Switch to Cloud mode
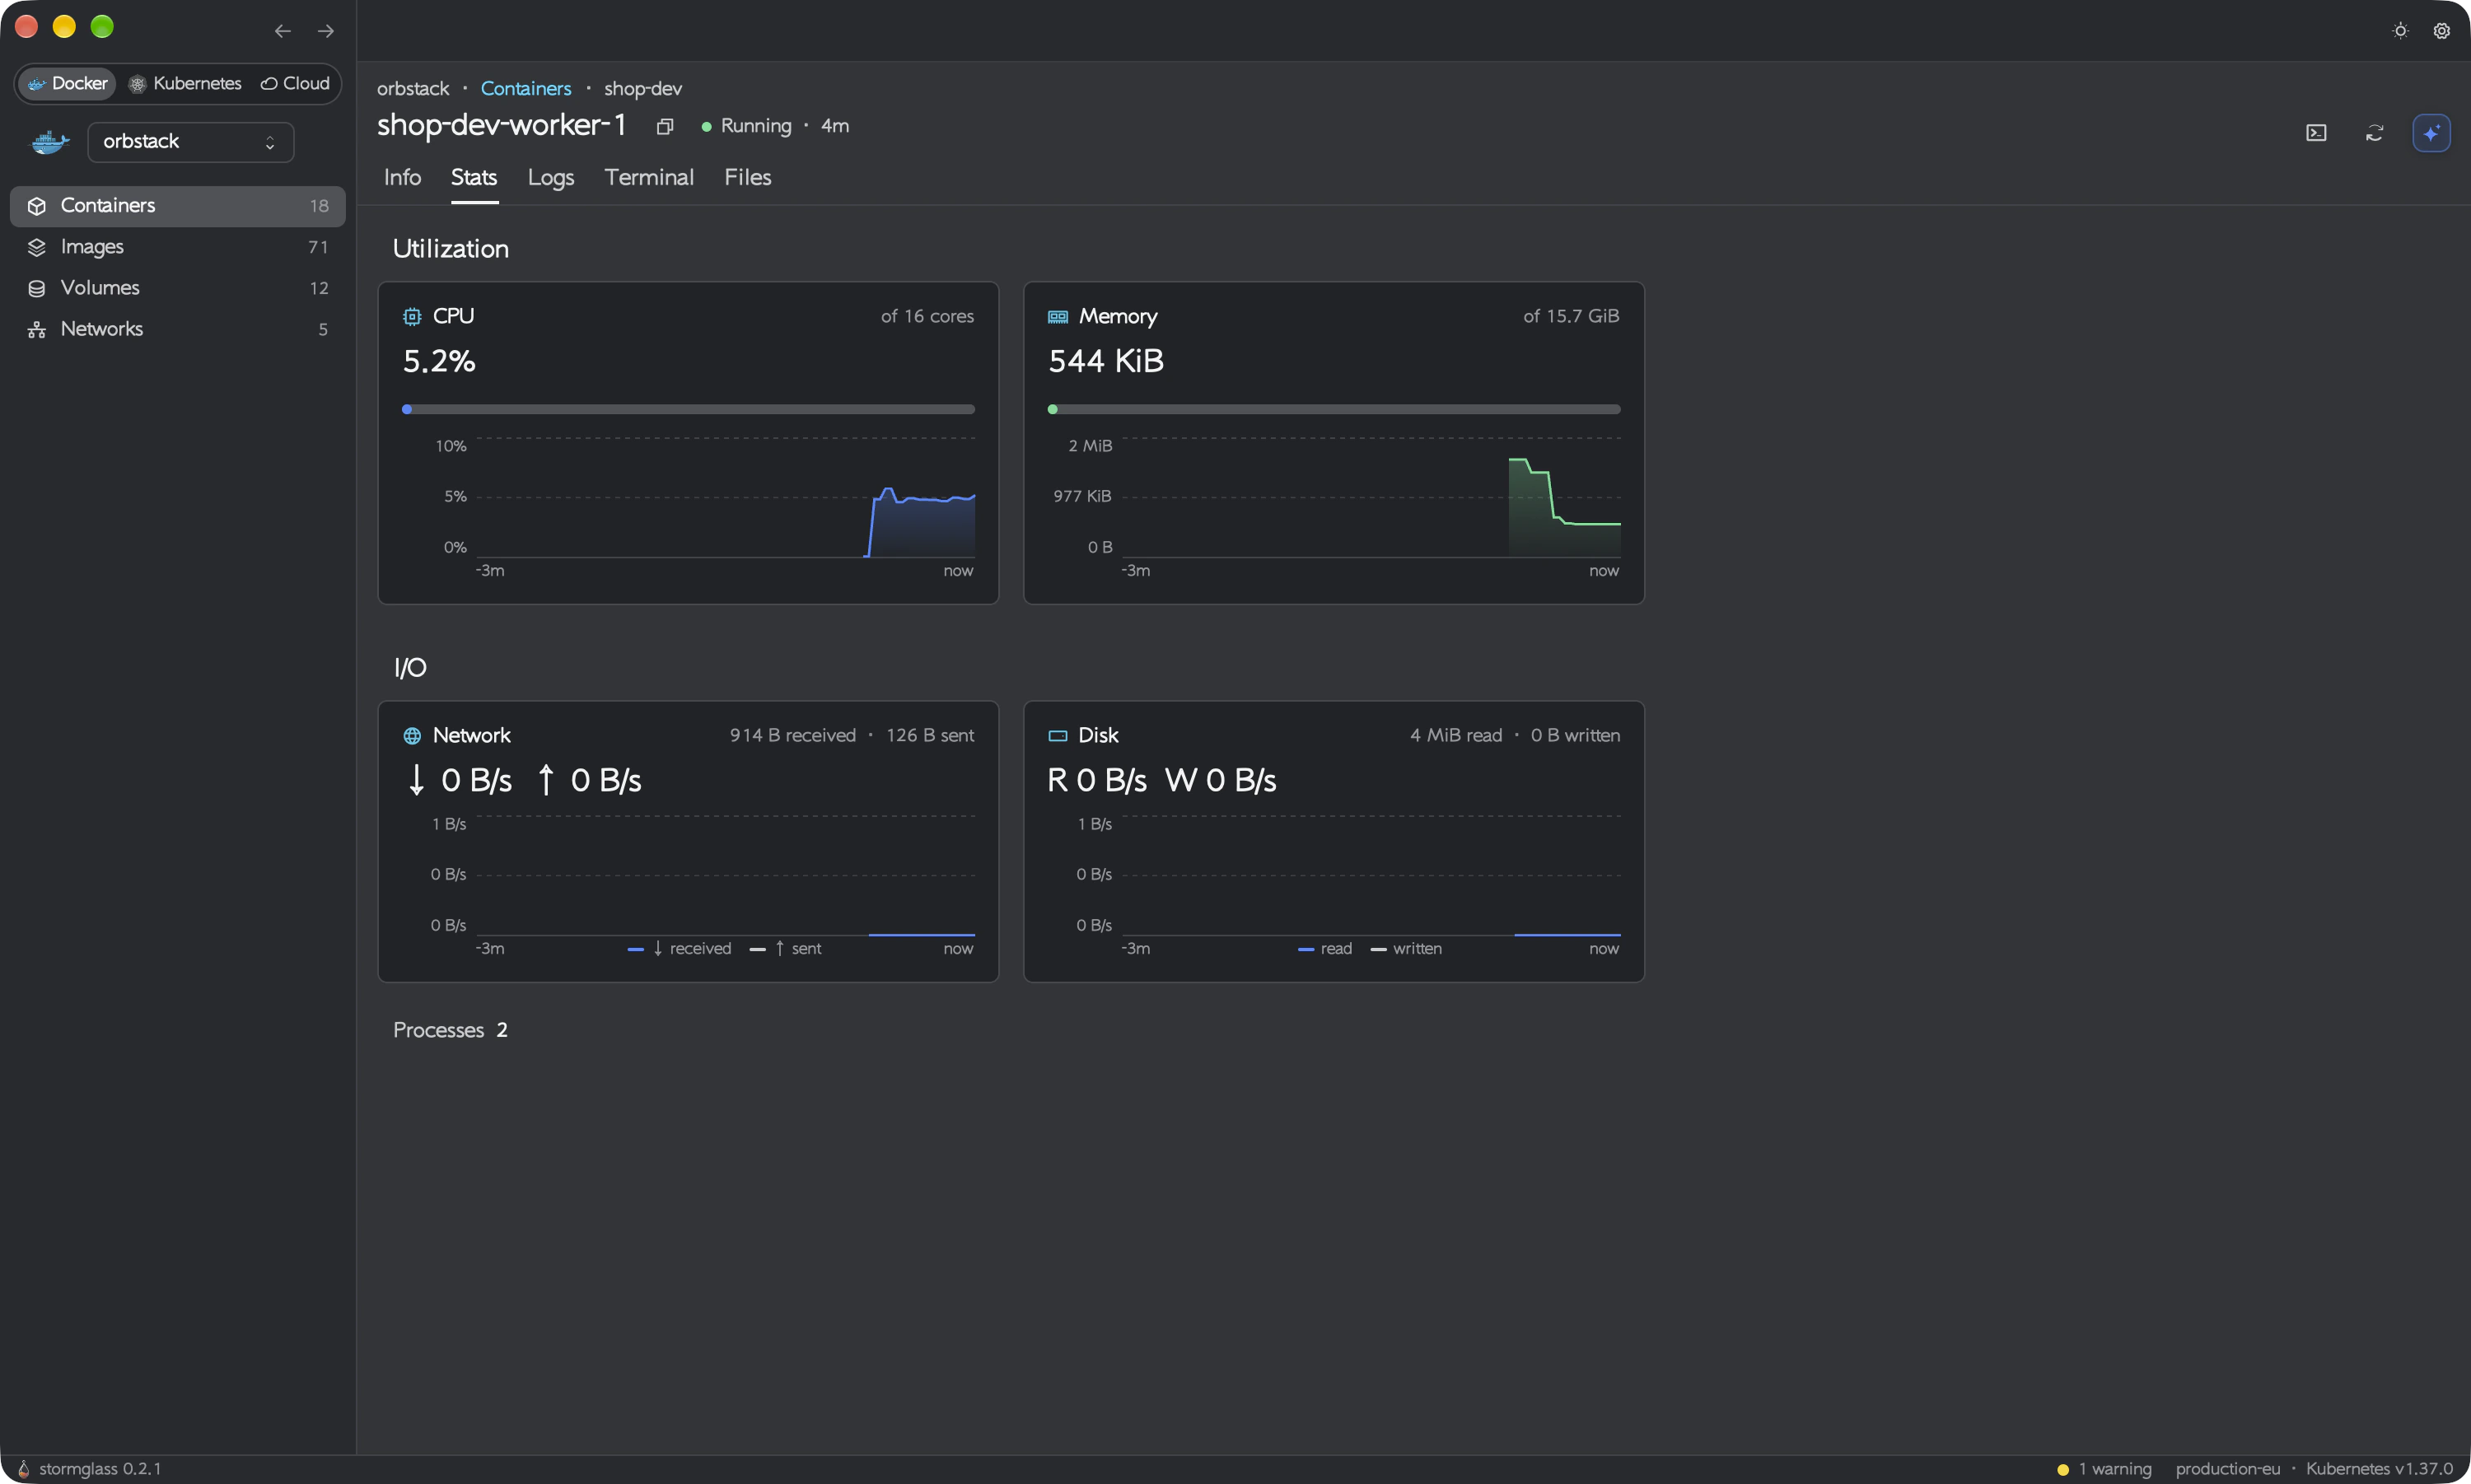The width and height of the screenshot is (2471, 1484). pos(295,84)
